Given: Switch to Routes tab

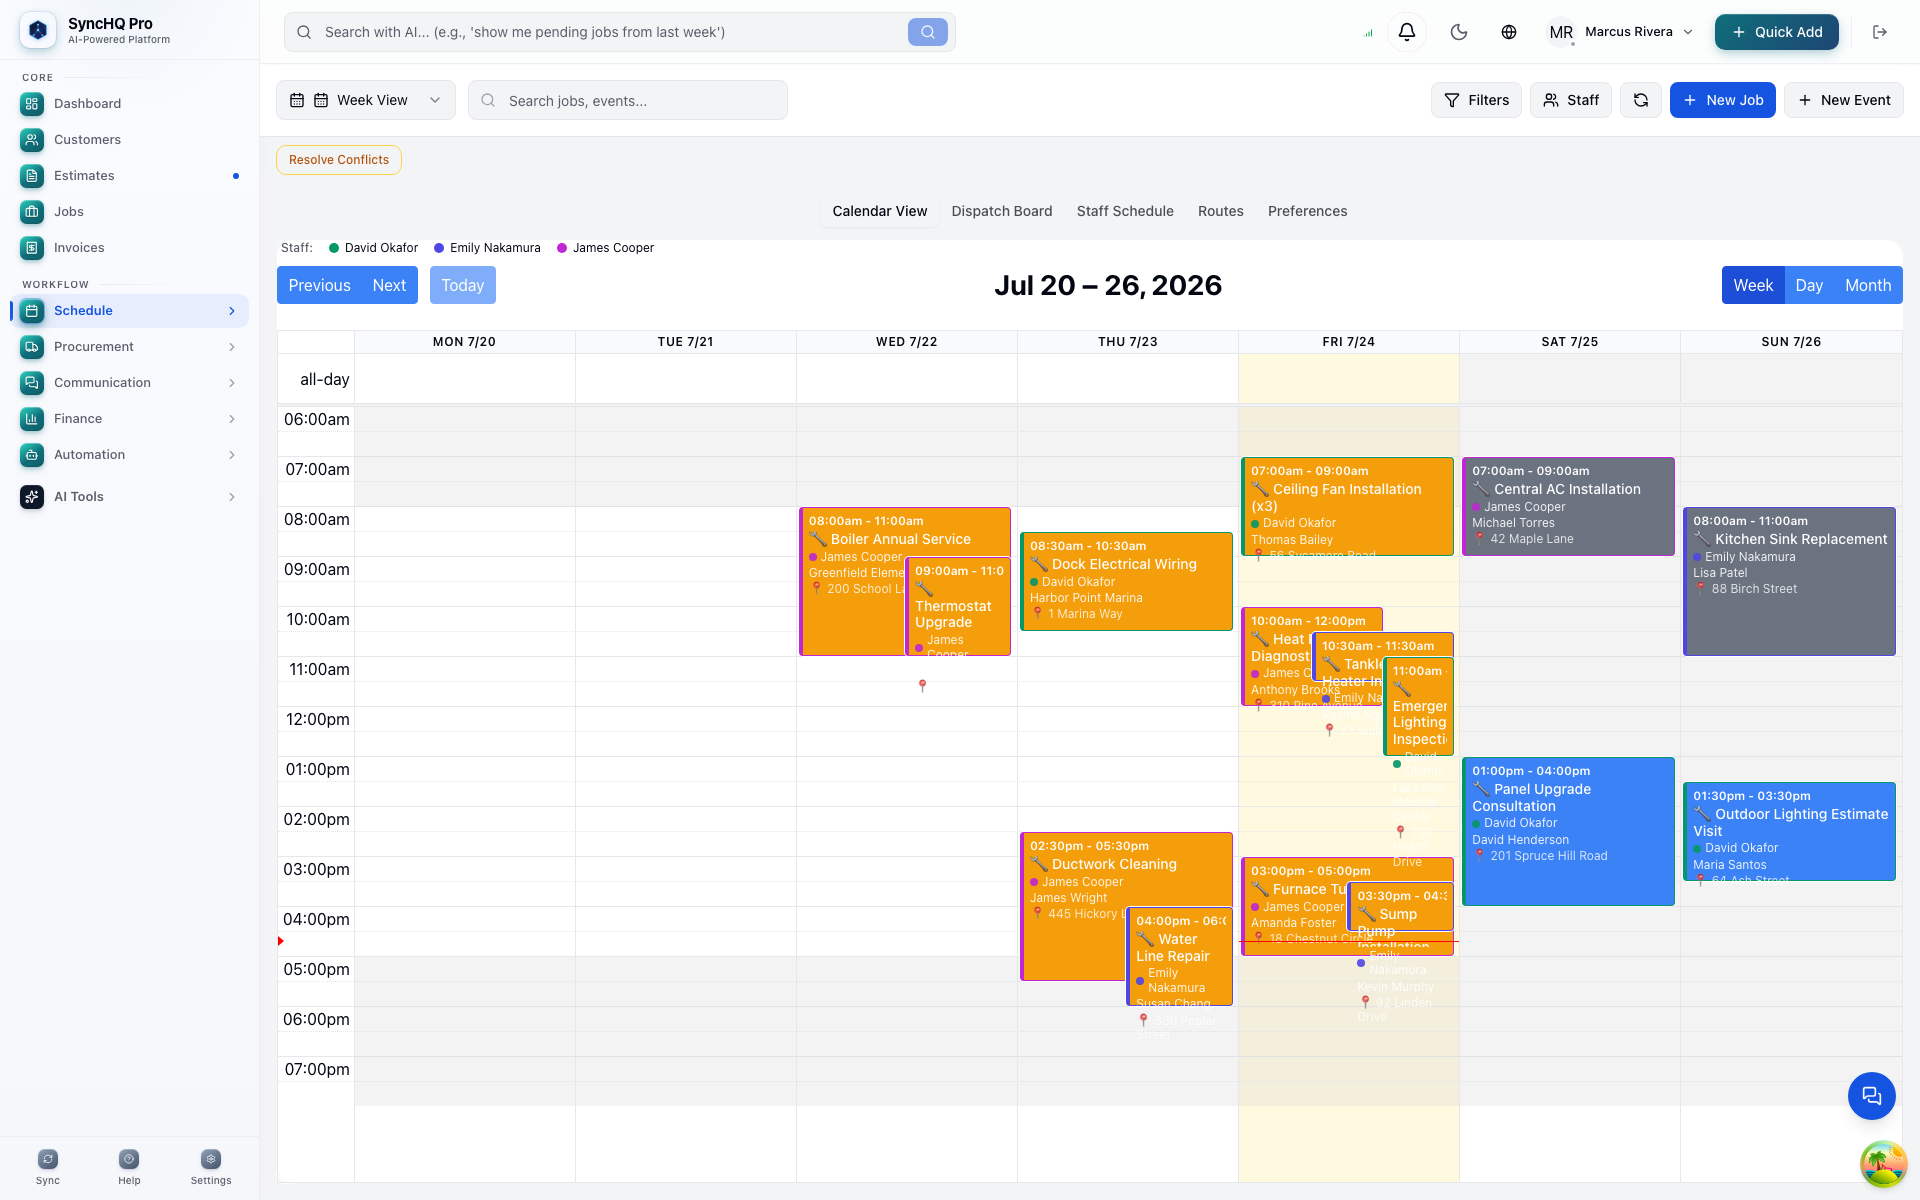Looking at the screenshot, I should (1220, 211).
